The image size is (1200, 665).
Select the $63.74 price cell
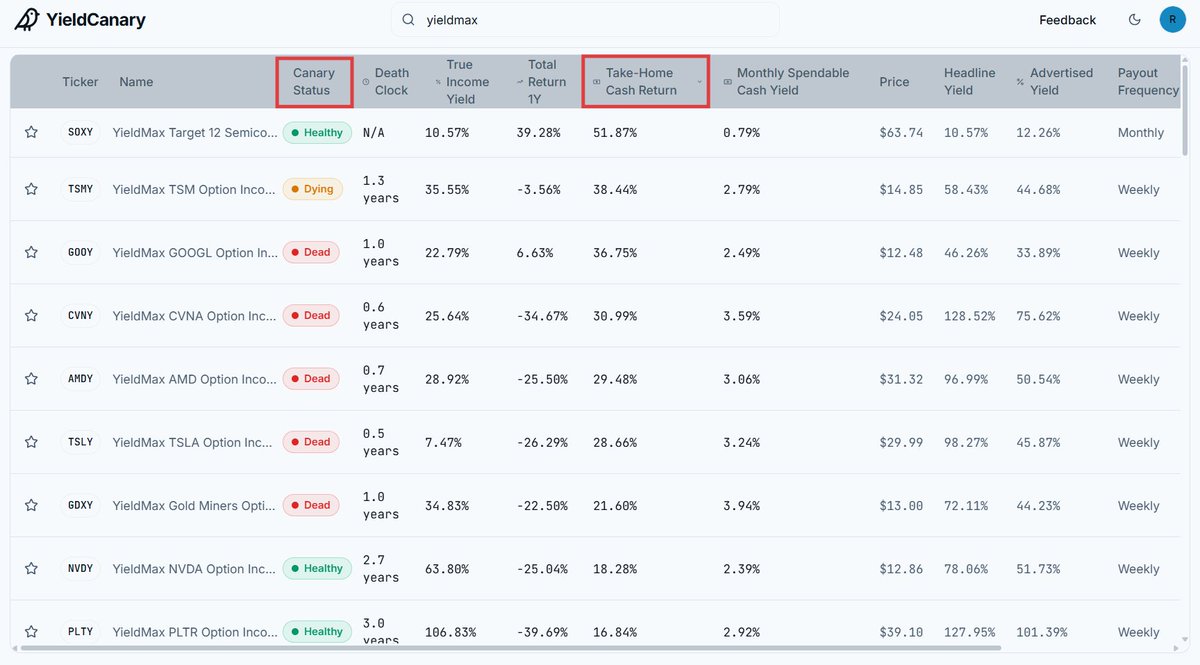point(901,132)
